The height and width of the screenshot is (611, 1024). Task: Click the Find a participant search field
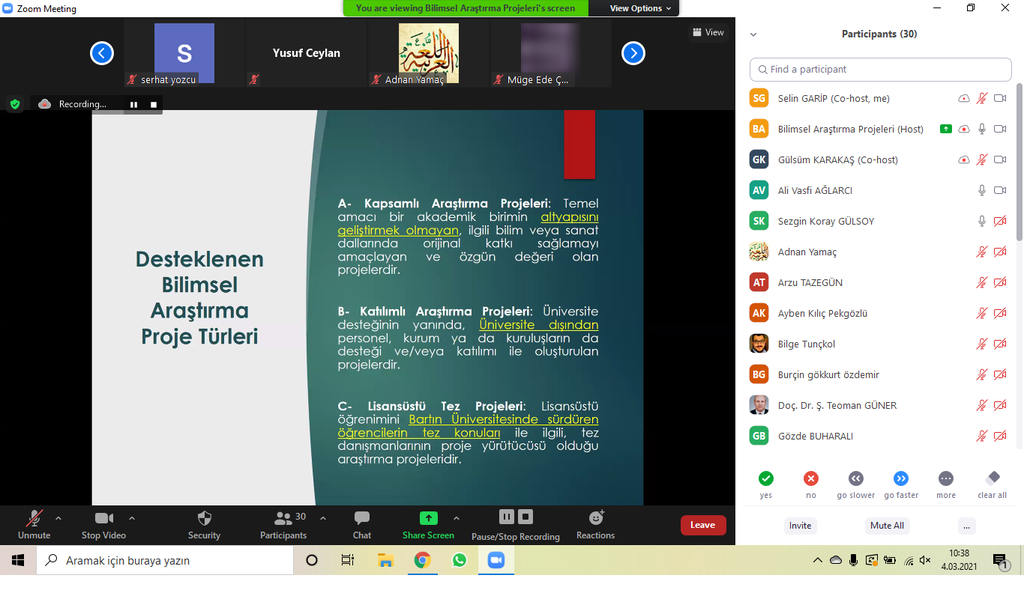coord(880,70)
